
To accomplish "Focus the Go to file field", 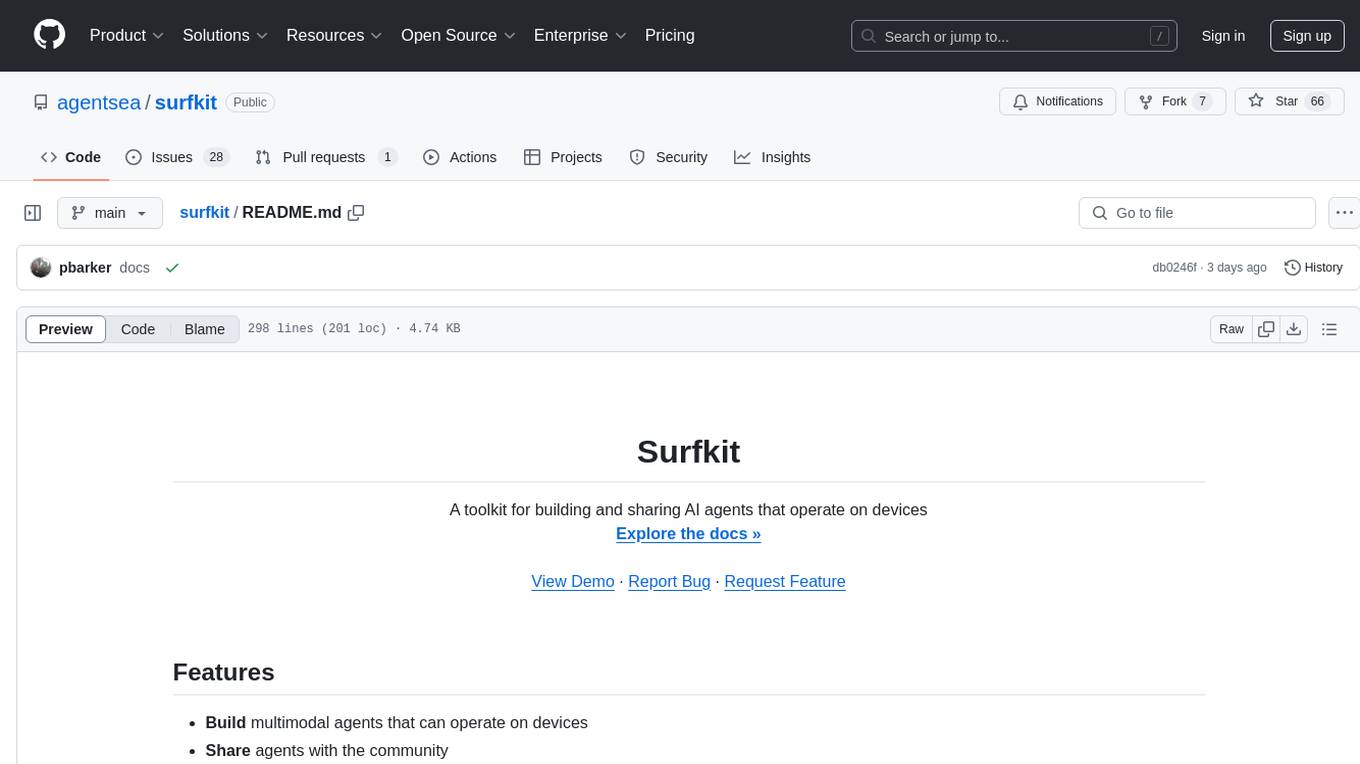I will pyautogui.click(x=1197, y=213).
